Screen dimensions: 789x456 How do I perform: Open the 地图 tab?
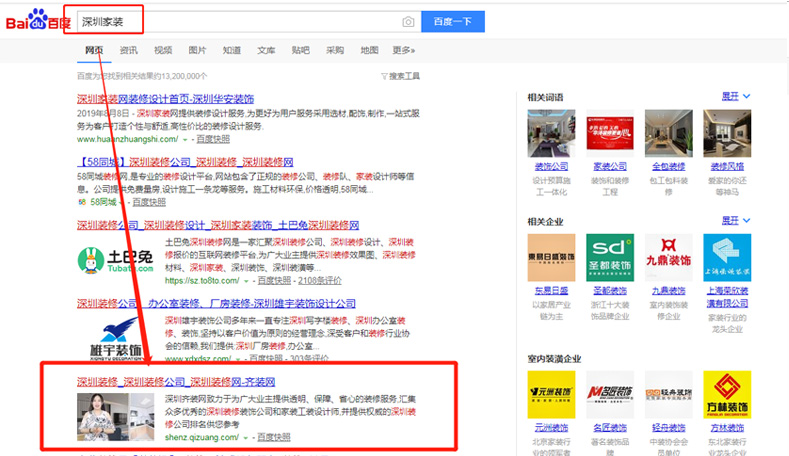click(x=369, y=50)
